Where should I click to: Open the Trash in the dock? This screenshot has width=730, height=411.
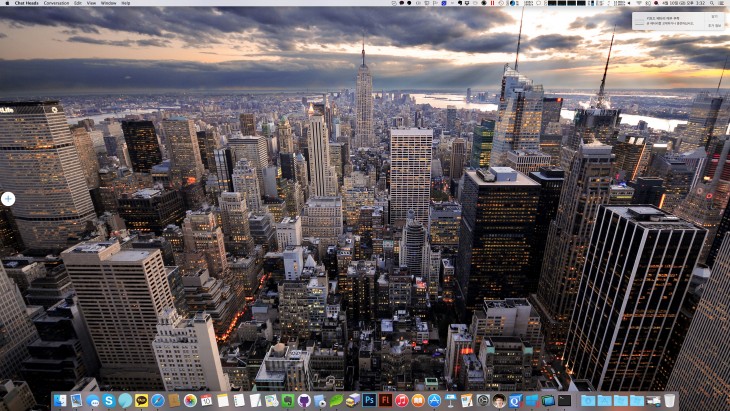click(x=669, y=401)
